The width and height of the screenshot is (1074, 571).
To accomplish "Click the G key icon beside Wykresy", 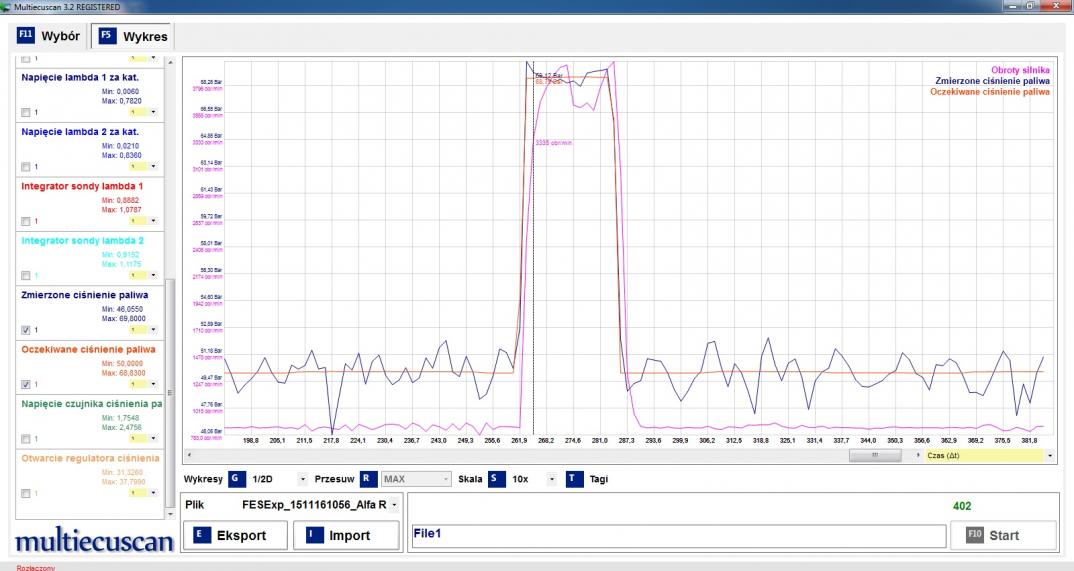I will [x=236, y=479].
